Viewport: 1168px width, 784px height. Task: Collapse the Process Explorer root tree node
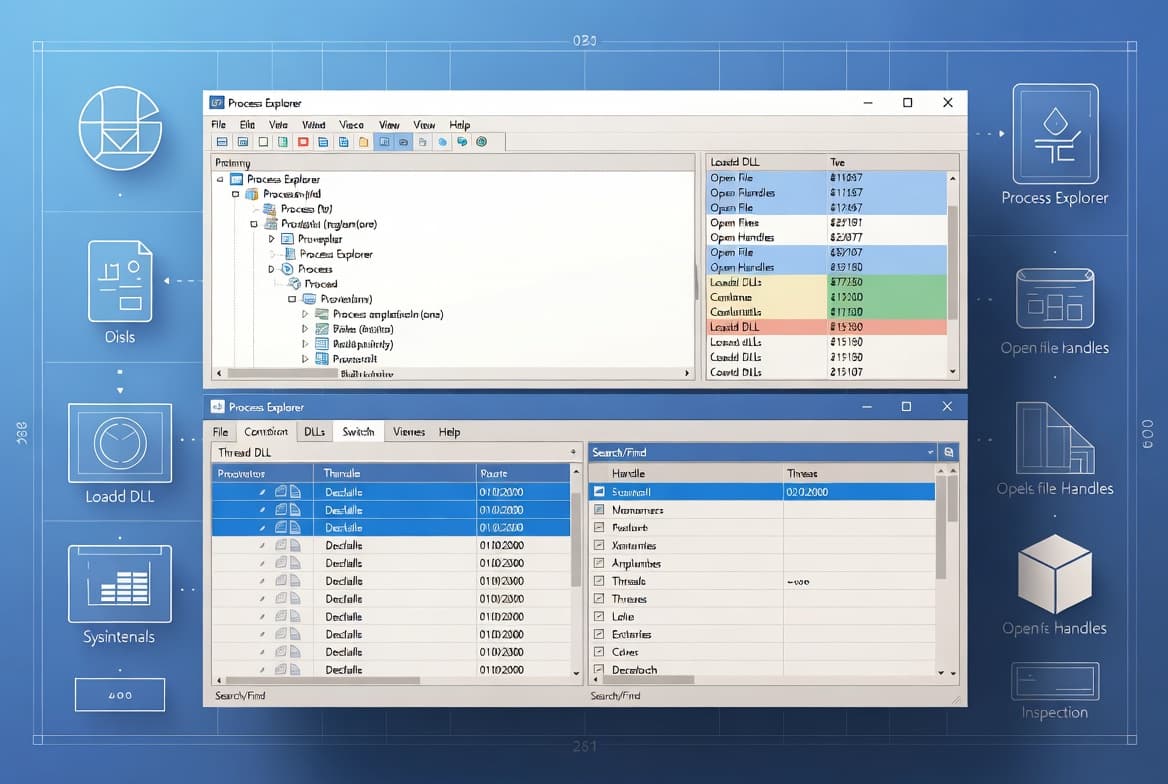pos(220,180)
